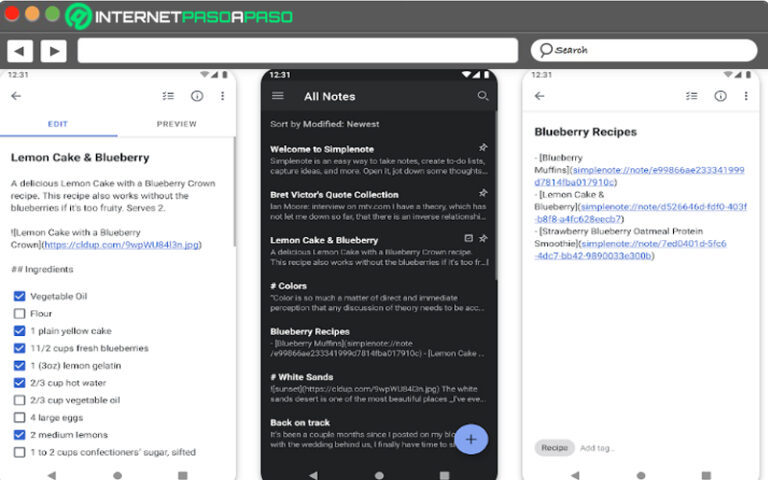768x480 pixels.
Task: Expand Sort by Modified: Newest option
Action: point(325,124)
